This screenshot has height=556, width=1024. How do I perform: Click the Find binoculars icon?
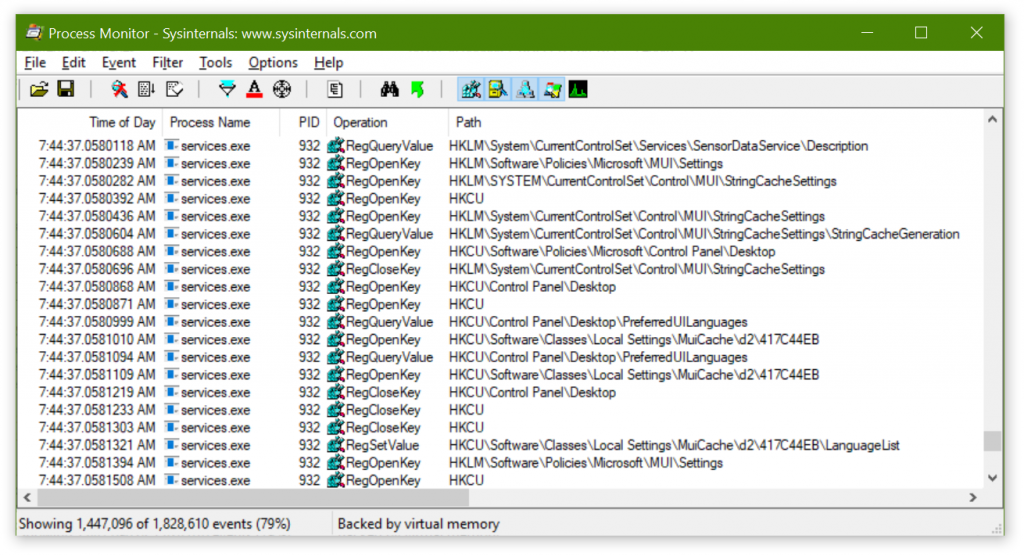[389, 89]
